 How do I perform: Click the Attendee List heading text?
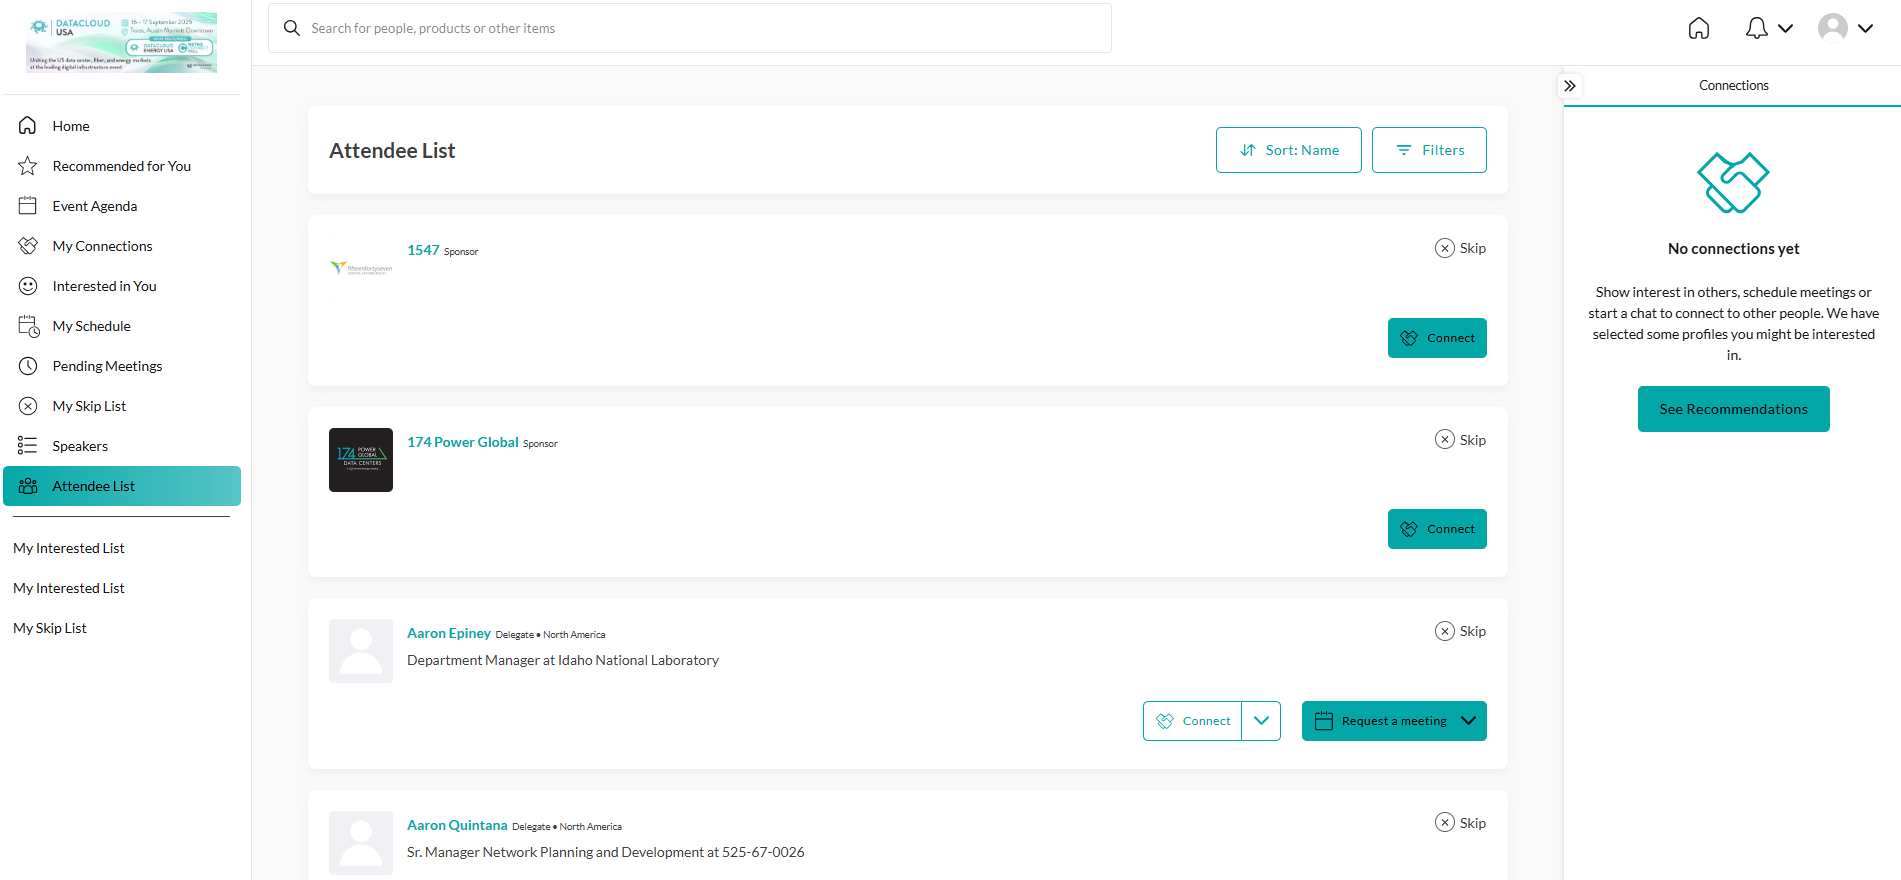392,150
